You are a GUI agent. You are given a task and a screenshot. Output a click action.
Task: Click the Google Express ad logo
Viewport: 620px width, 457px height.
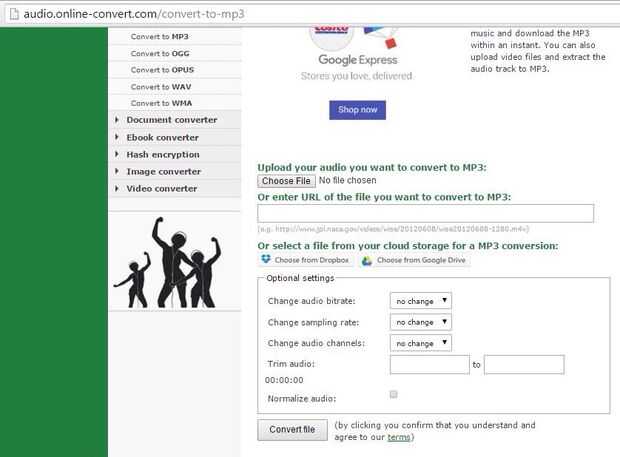click(x=357, y=60)
